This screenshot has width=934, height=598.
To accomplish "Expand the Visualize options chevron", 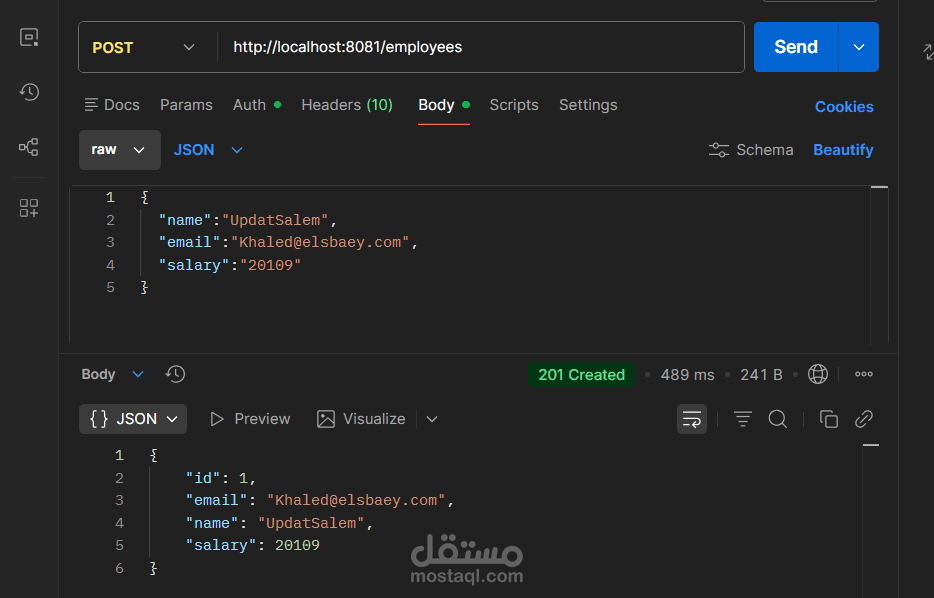I will click(432, 419).
